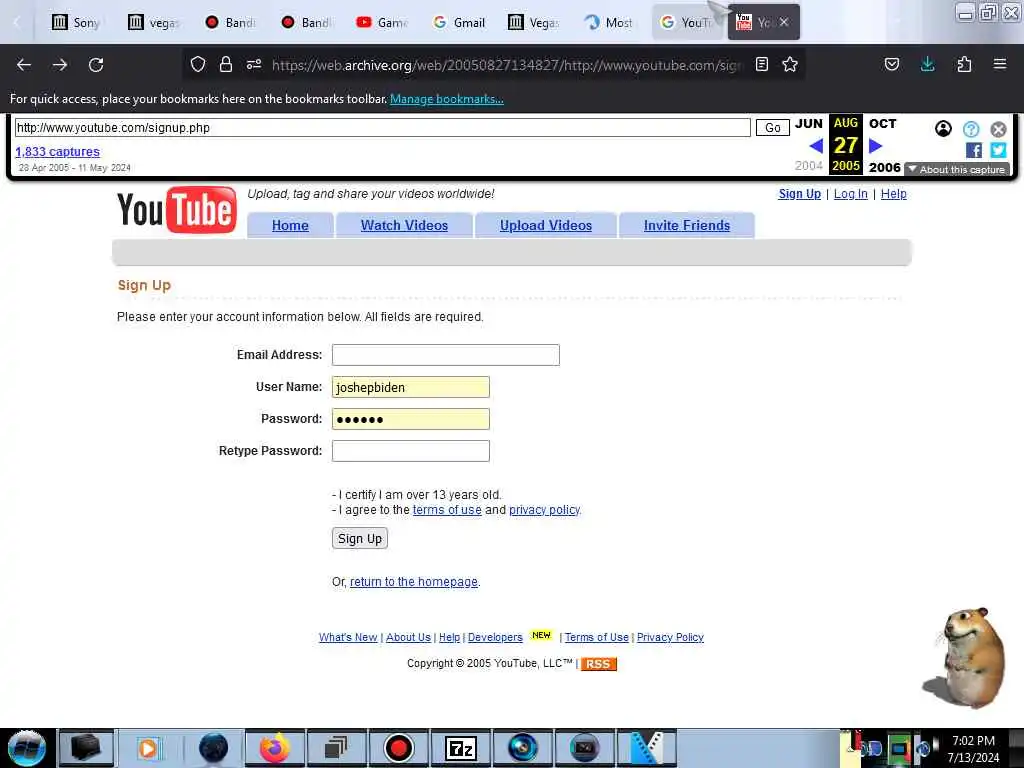Bookmark this page with the star icon
This screenshot has height=768, width=1024.
click(x=790, y=64)
